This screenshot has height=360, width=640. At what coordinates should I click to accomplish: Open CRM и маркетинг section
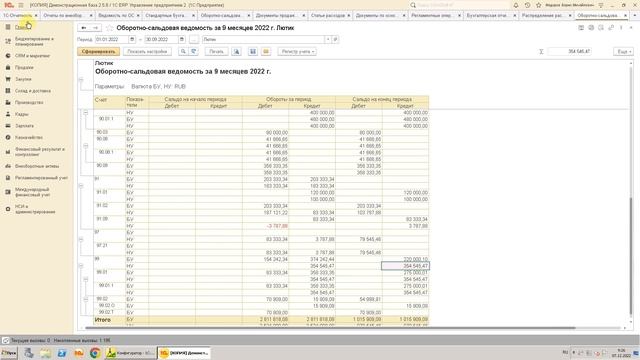[x=32, y=56]
